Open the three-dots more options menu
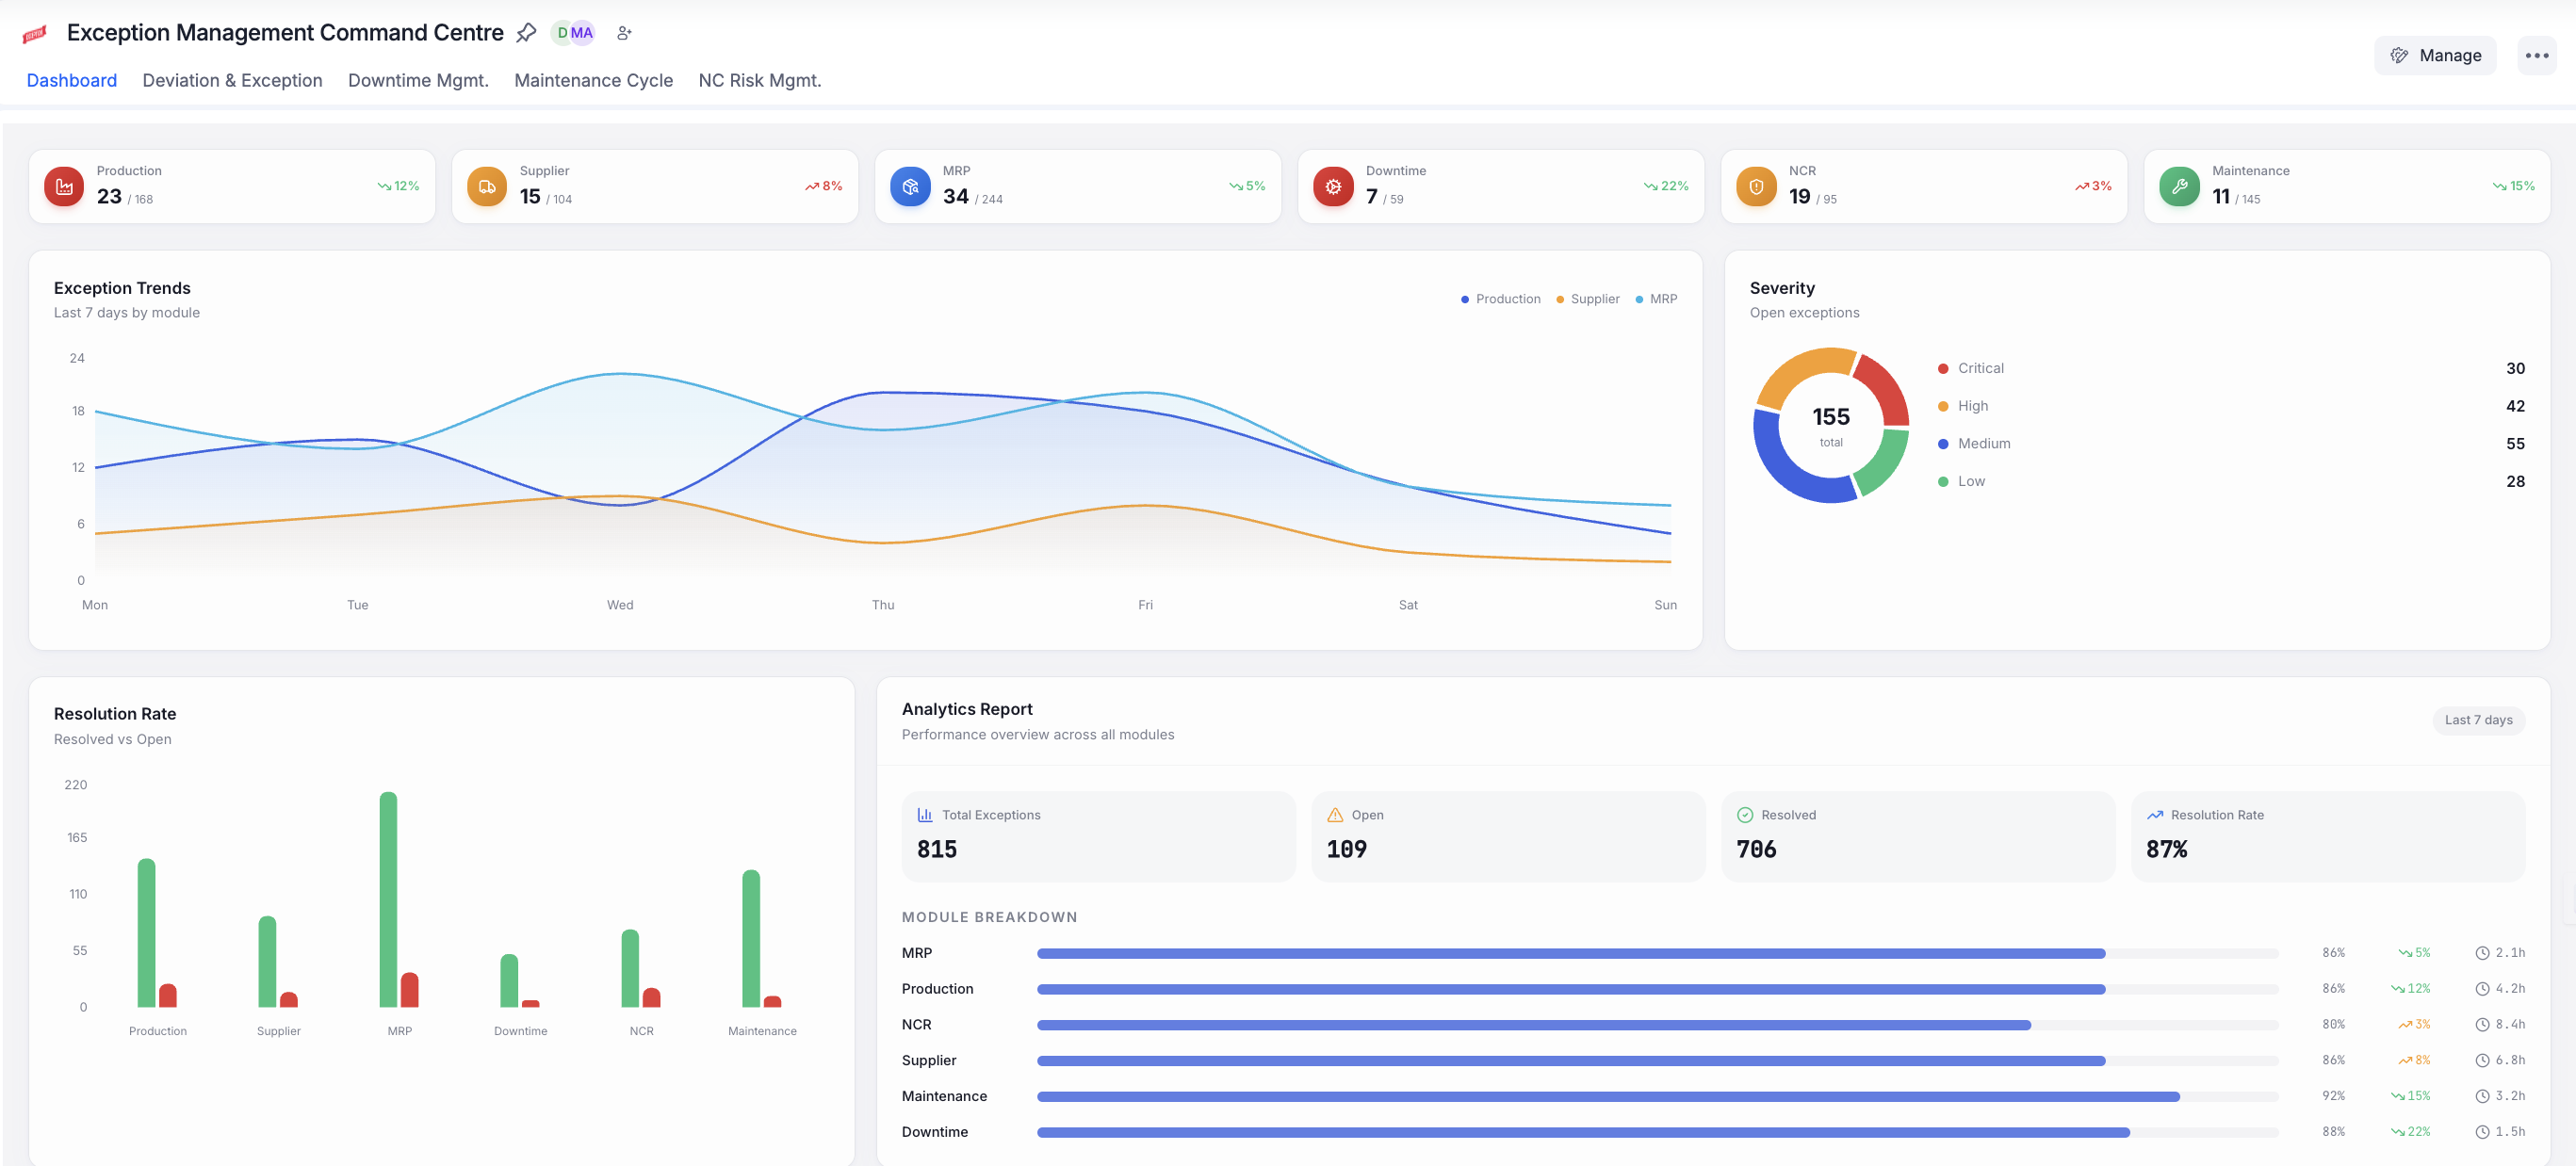2576x1166 pixels. coord(2536,55)
